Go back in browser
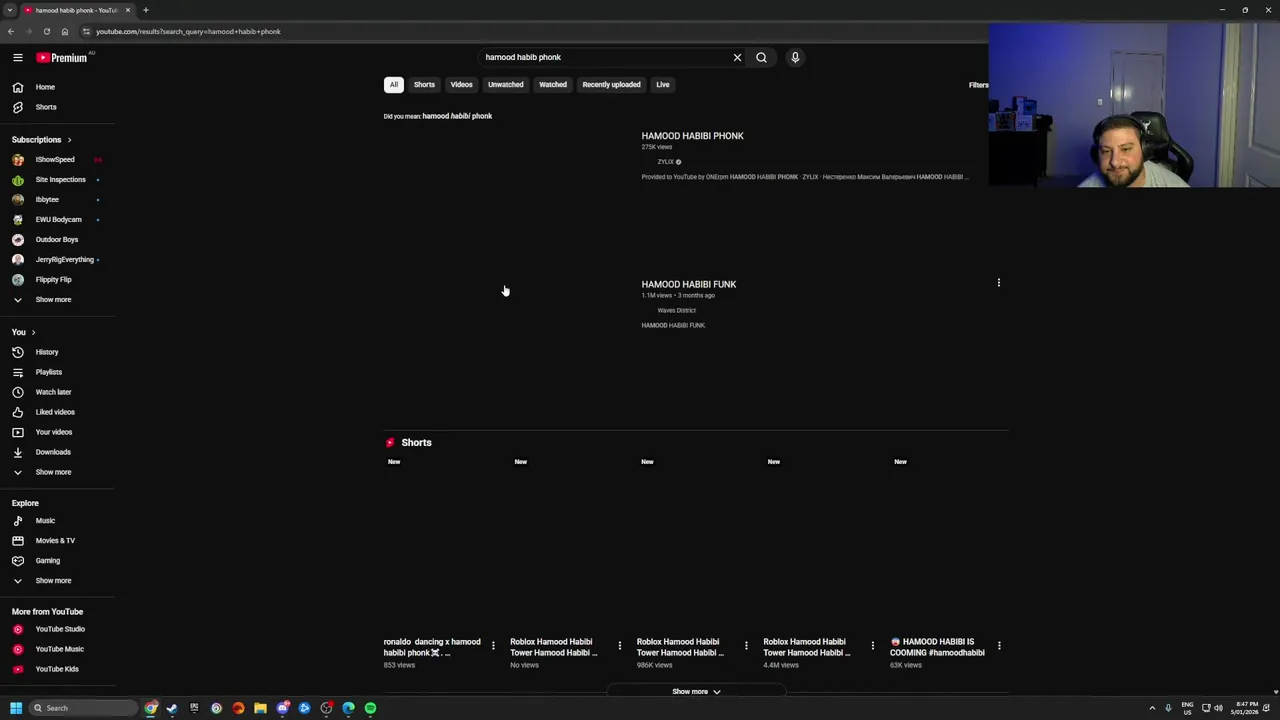The image size is (1280, 720). click(x=10, y=31)
